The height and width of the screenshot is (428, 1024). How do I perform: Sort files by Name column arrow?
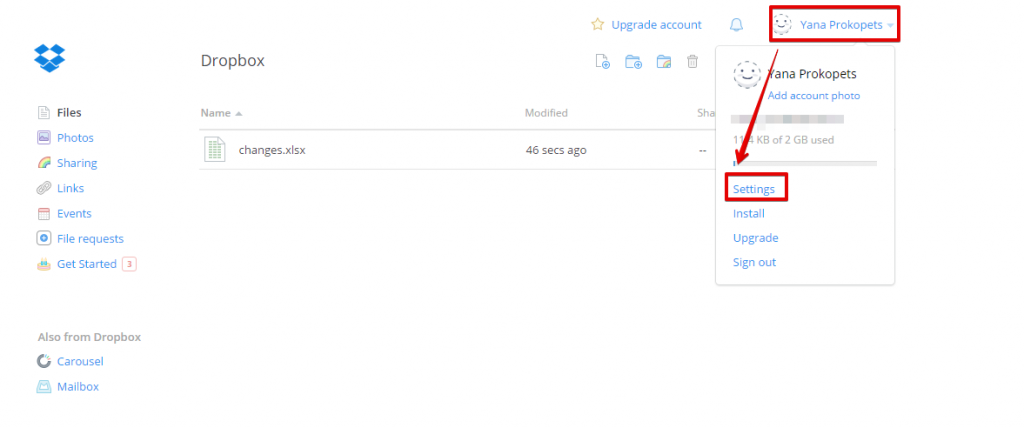click(238, 114)
